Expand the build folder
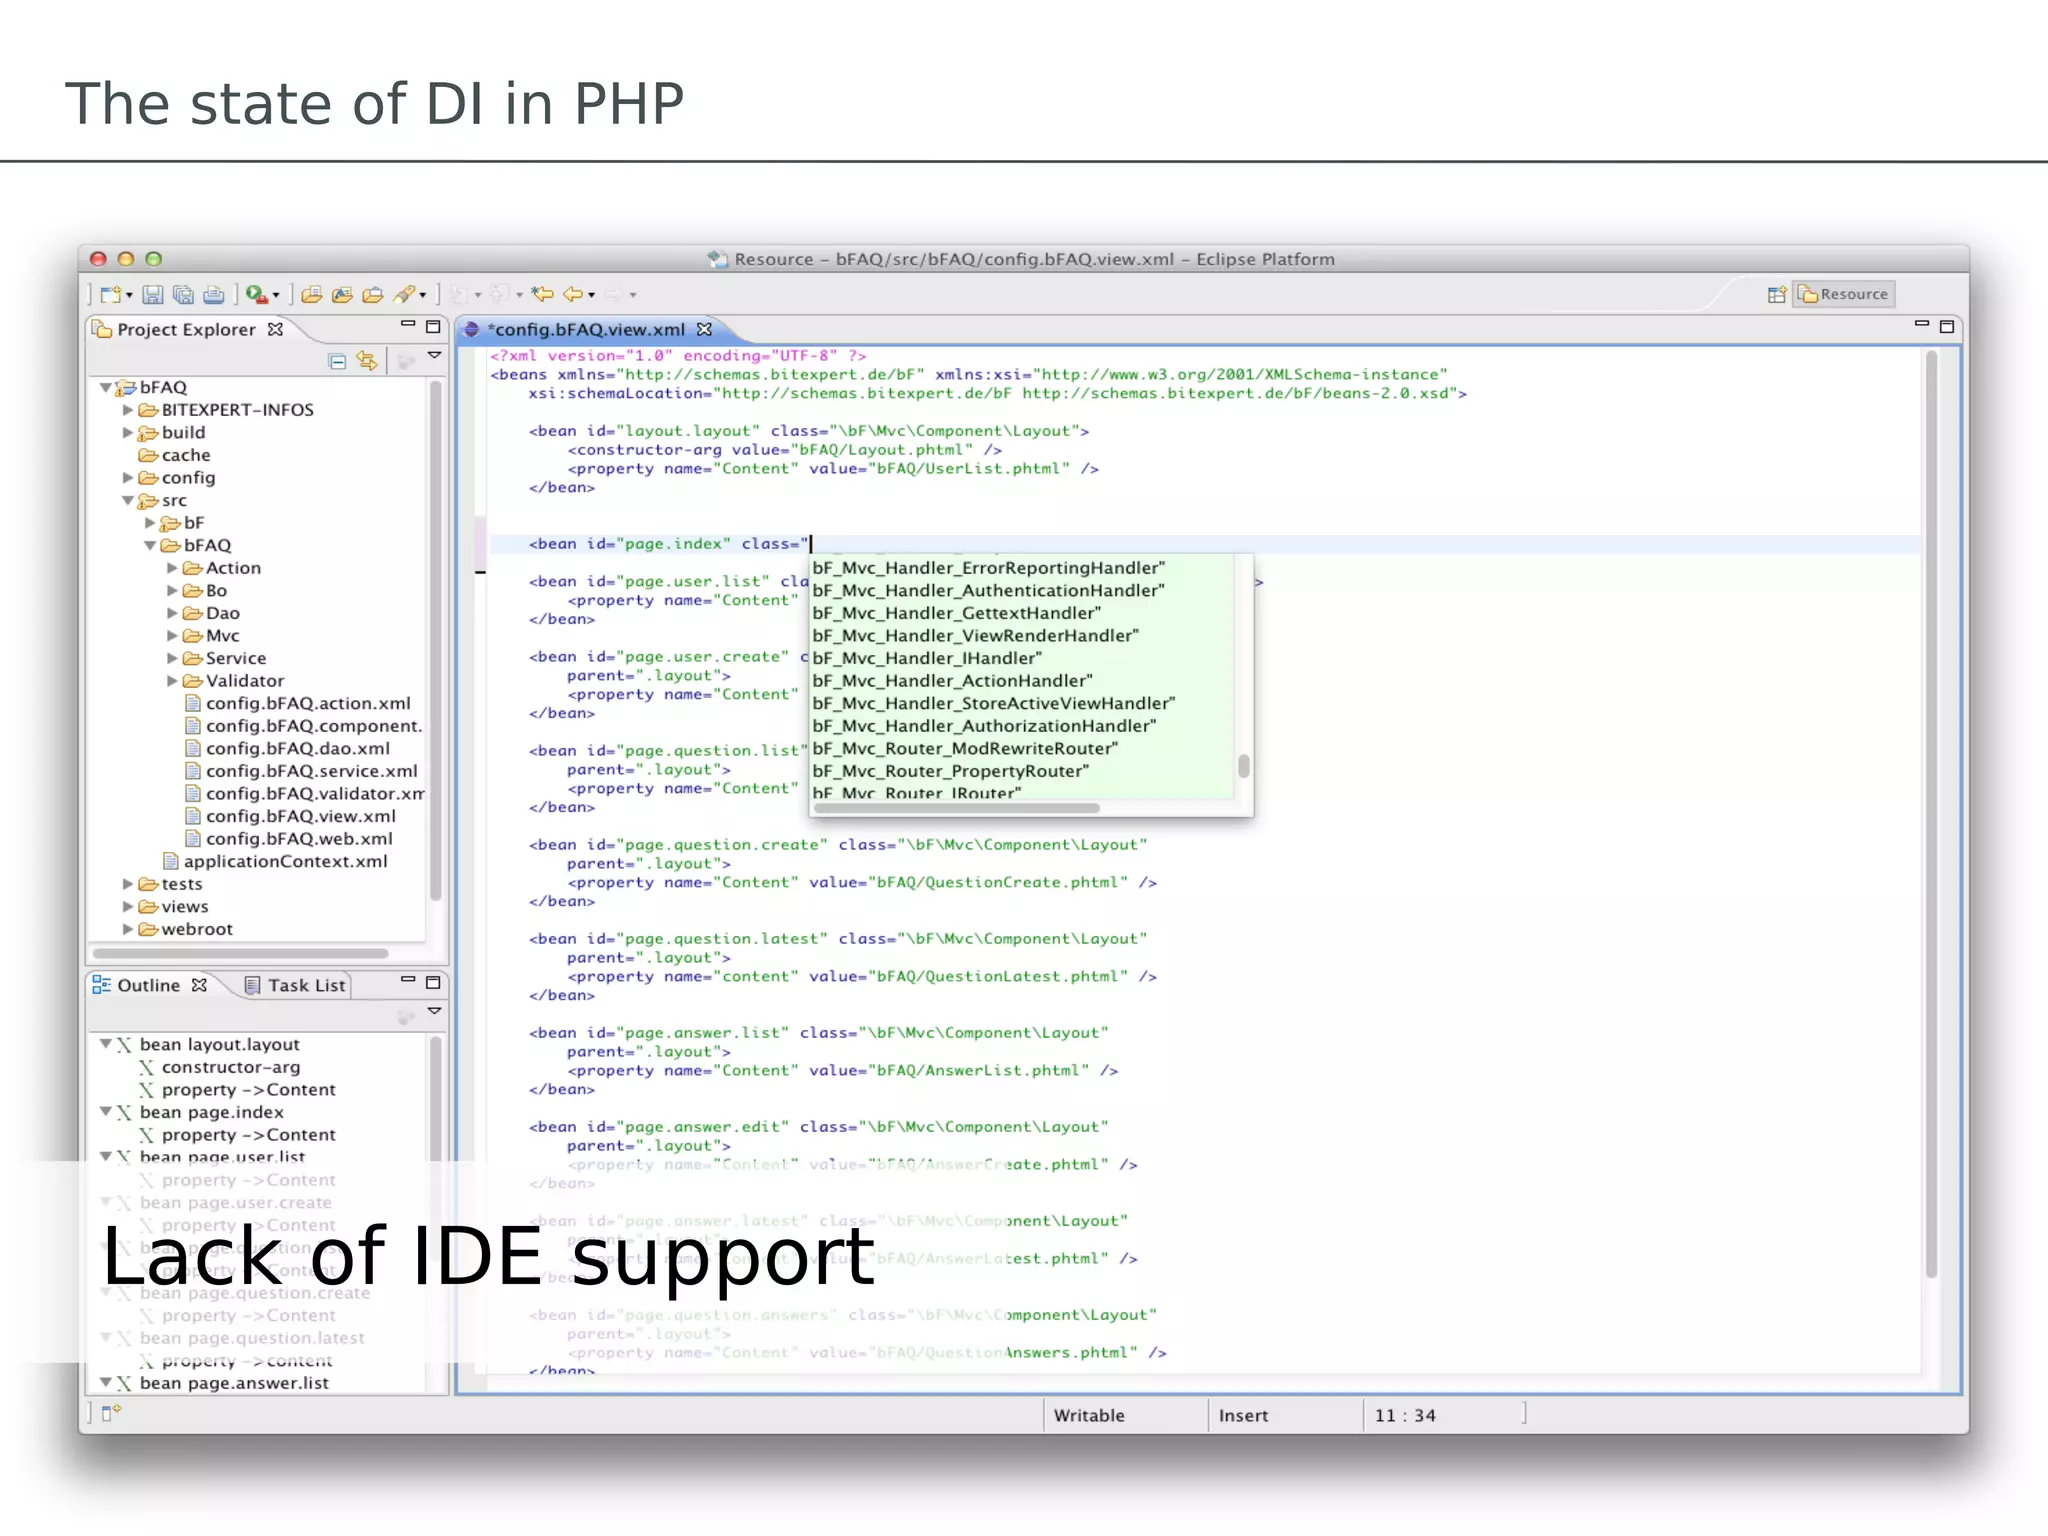The image size is (2048, 1536). pyautogui.click(x=128, y=433)
